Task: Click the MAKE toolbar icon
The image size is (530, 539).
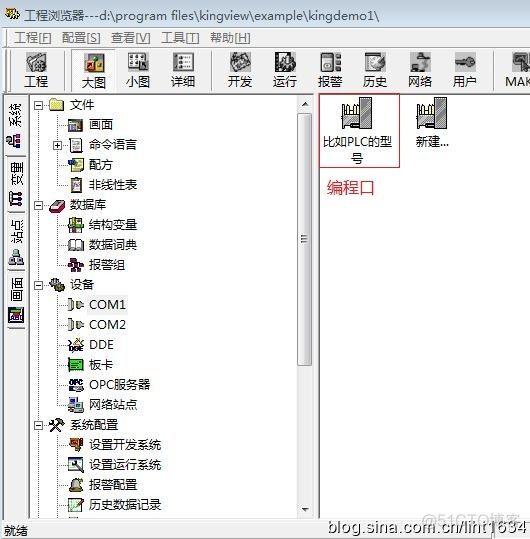Action: click(518, 70)
